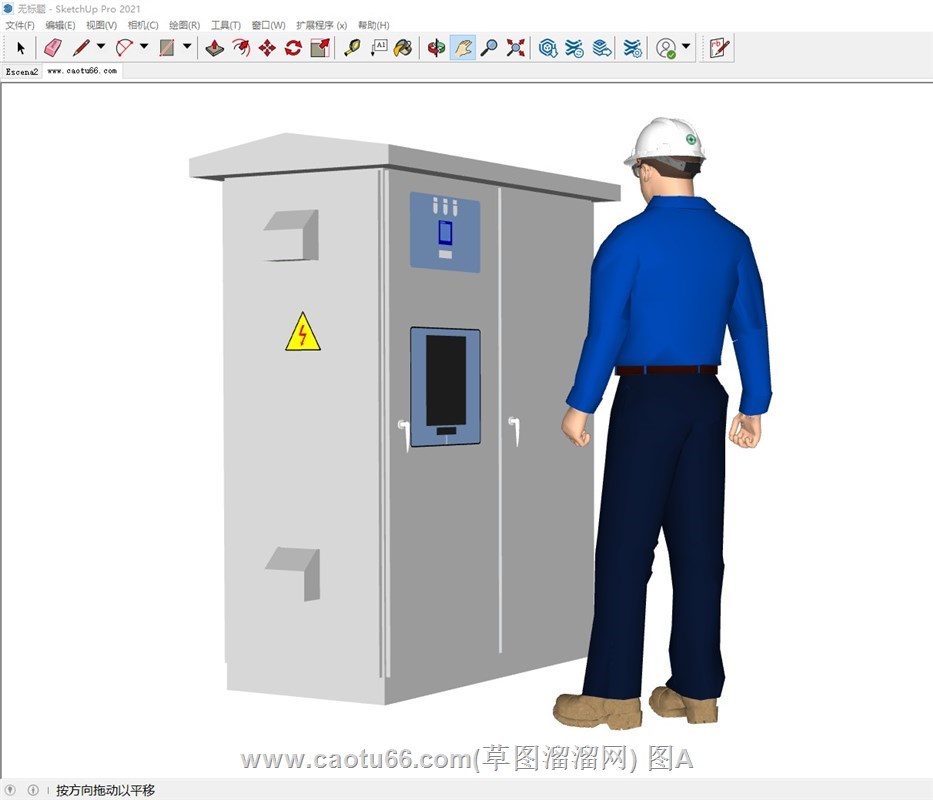Activate the Push/Pull tool
The height and width of the screenshot is (800, 933).
coord(215,48)
